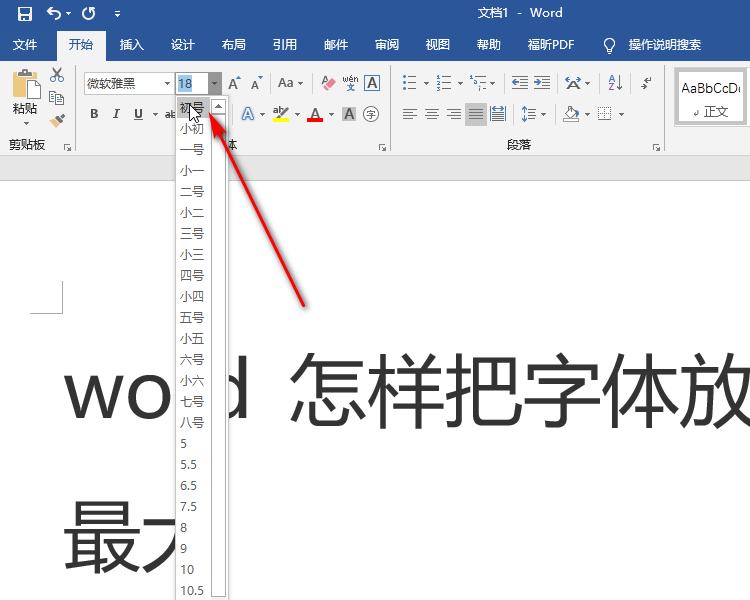Viewport: 750px width, 600px height.
Task: Click the Cut scissors icon
Action: click(57, 75)
